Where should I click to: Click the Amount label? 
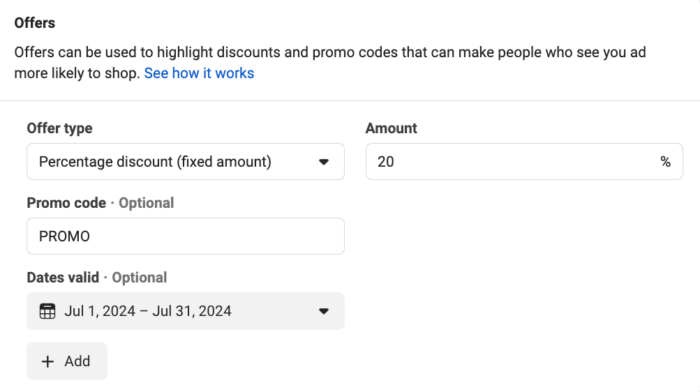[x=391, y=129]
